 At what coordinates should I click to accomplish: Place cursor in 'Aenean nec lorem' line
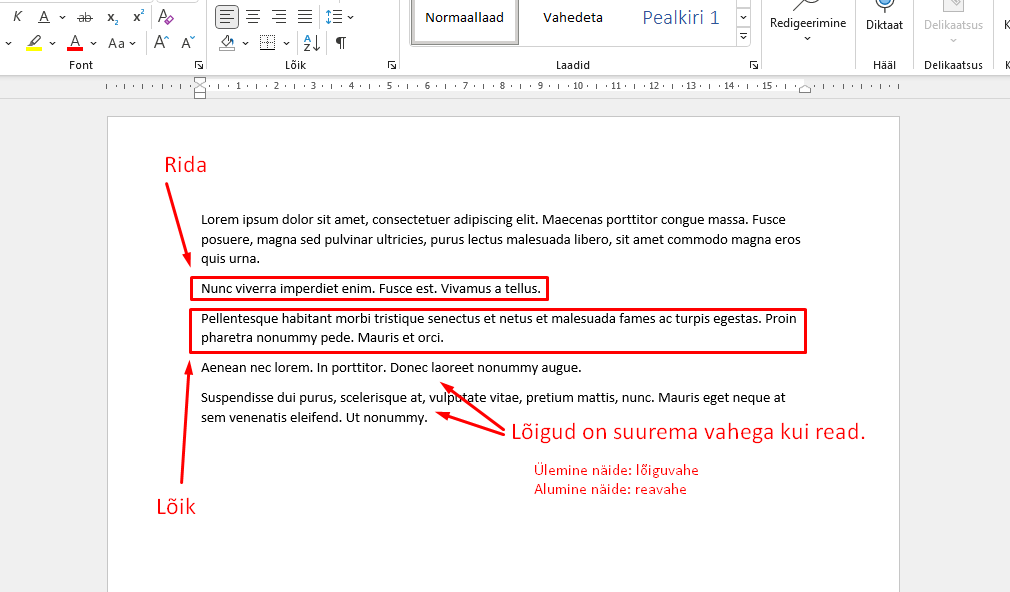pyautogui.click(x=391, y=368)
